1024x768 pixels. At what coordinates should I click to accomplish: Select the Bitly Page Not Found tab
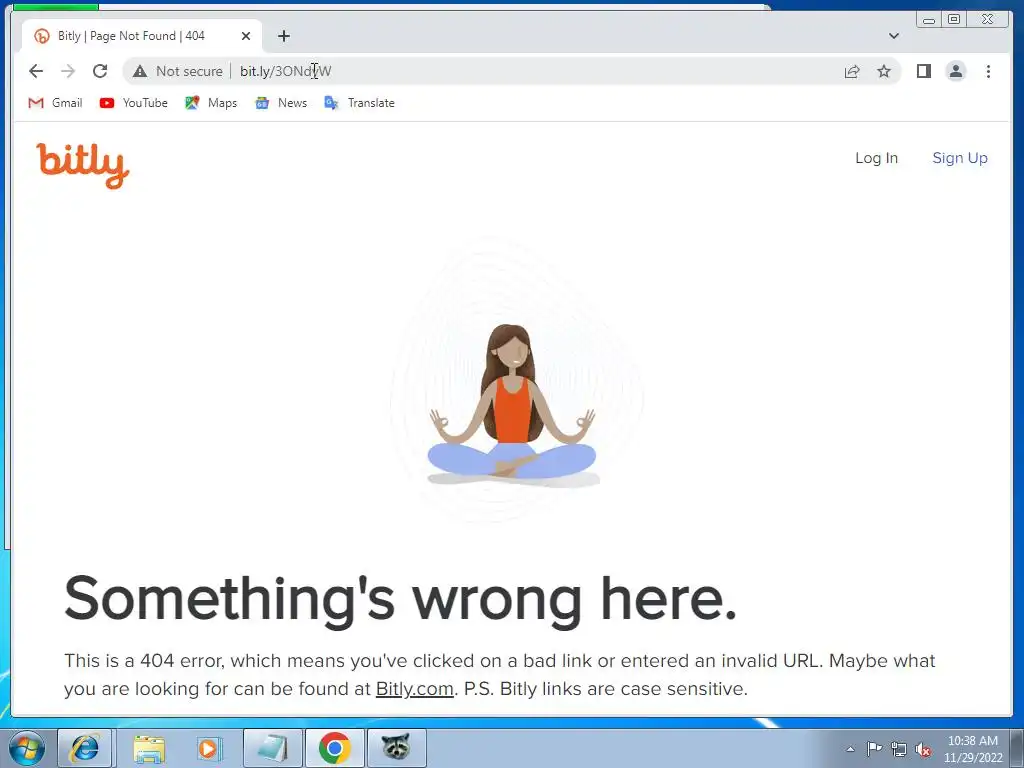pos(142,36)
